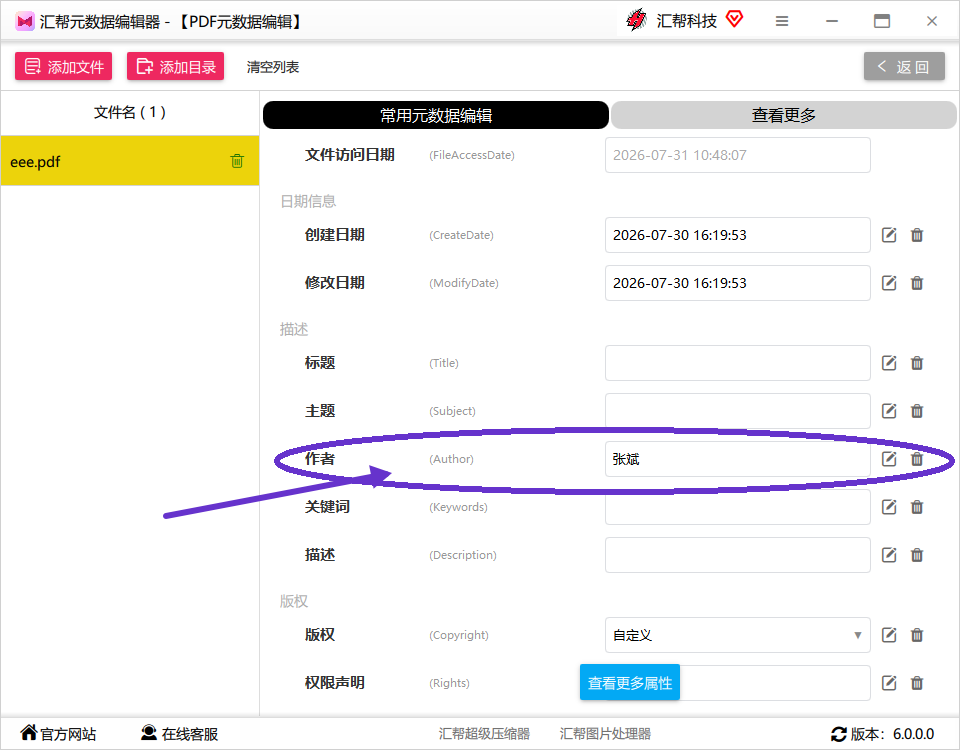Remove eee.pdf from the file list
The height and width of the screenshot is (750, 960).
point(237,161)
